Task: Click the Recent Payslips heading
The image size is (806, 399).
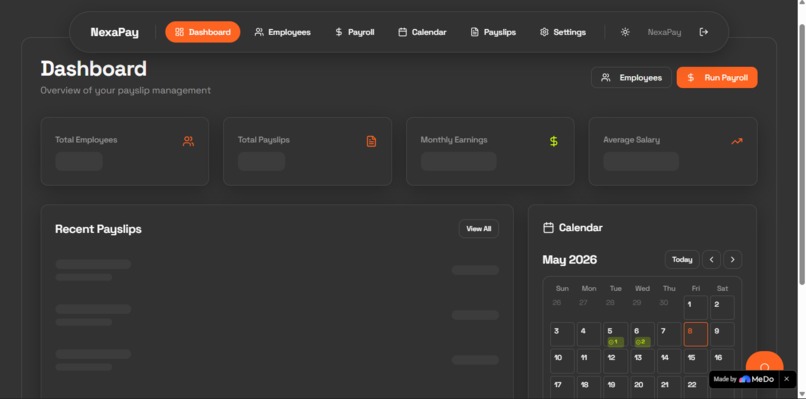Action: 98,229
